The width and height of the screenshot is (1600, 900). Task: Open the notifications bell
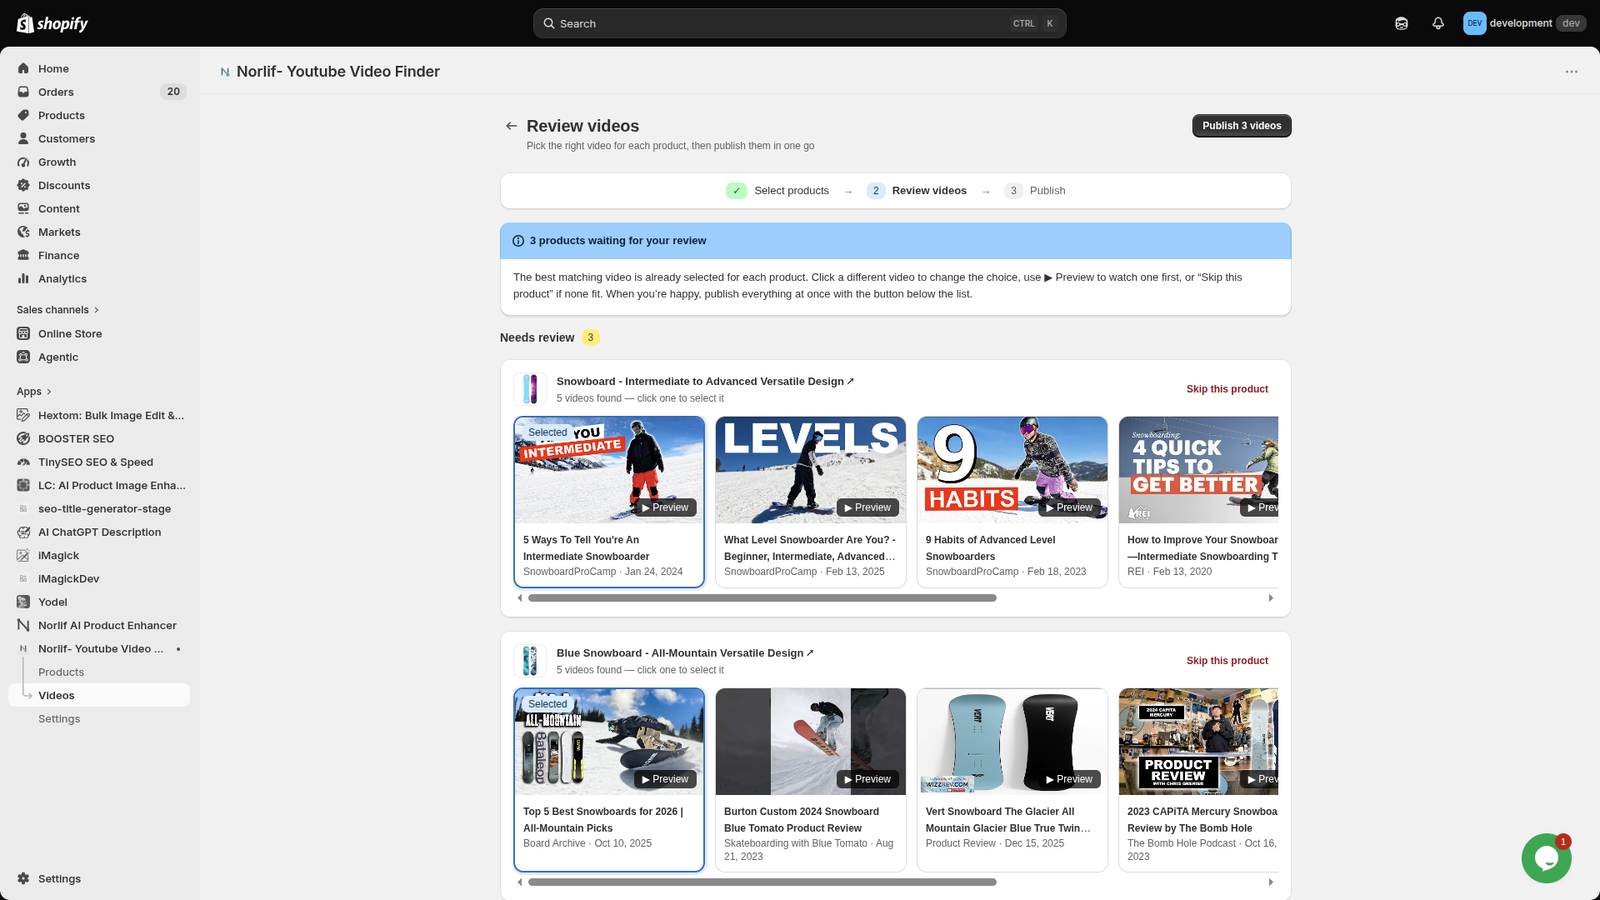pos(1438,23)
